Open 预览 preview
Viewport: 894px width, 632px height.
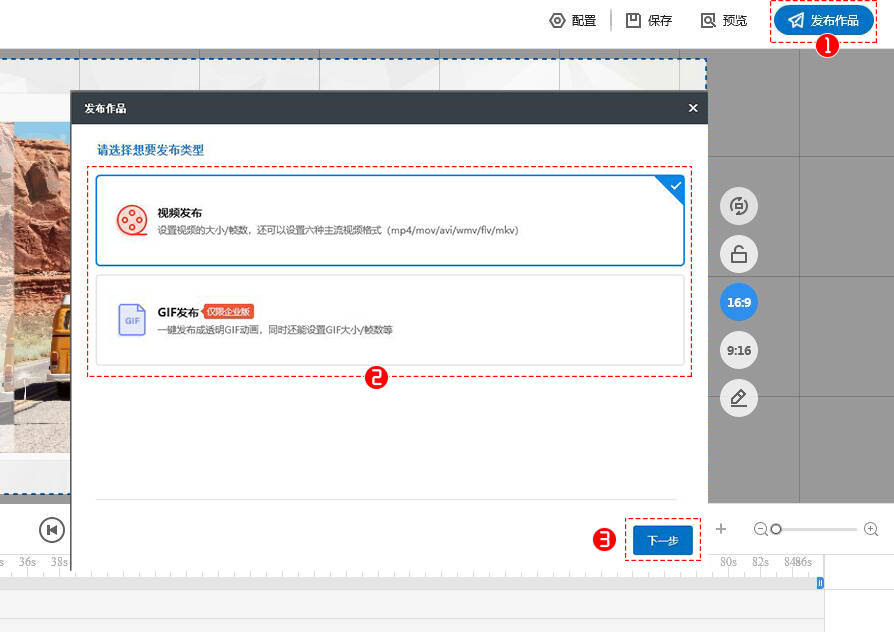724,21
